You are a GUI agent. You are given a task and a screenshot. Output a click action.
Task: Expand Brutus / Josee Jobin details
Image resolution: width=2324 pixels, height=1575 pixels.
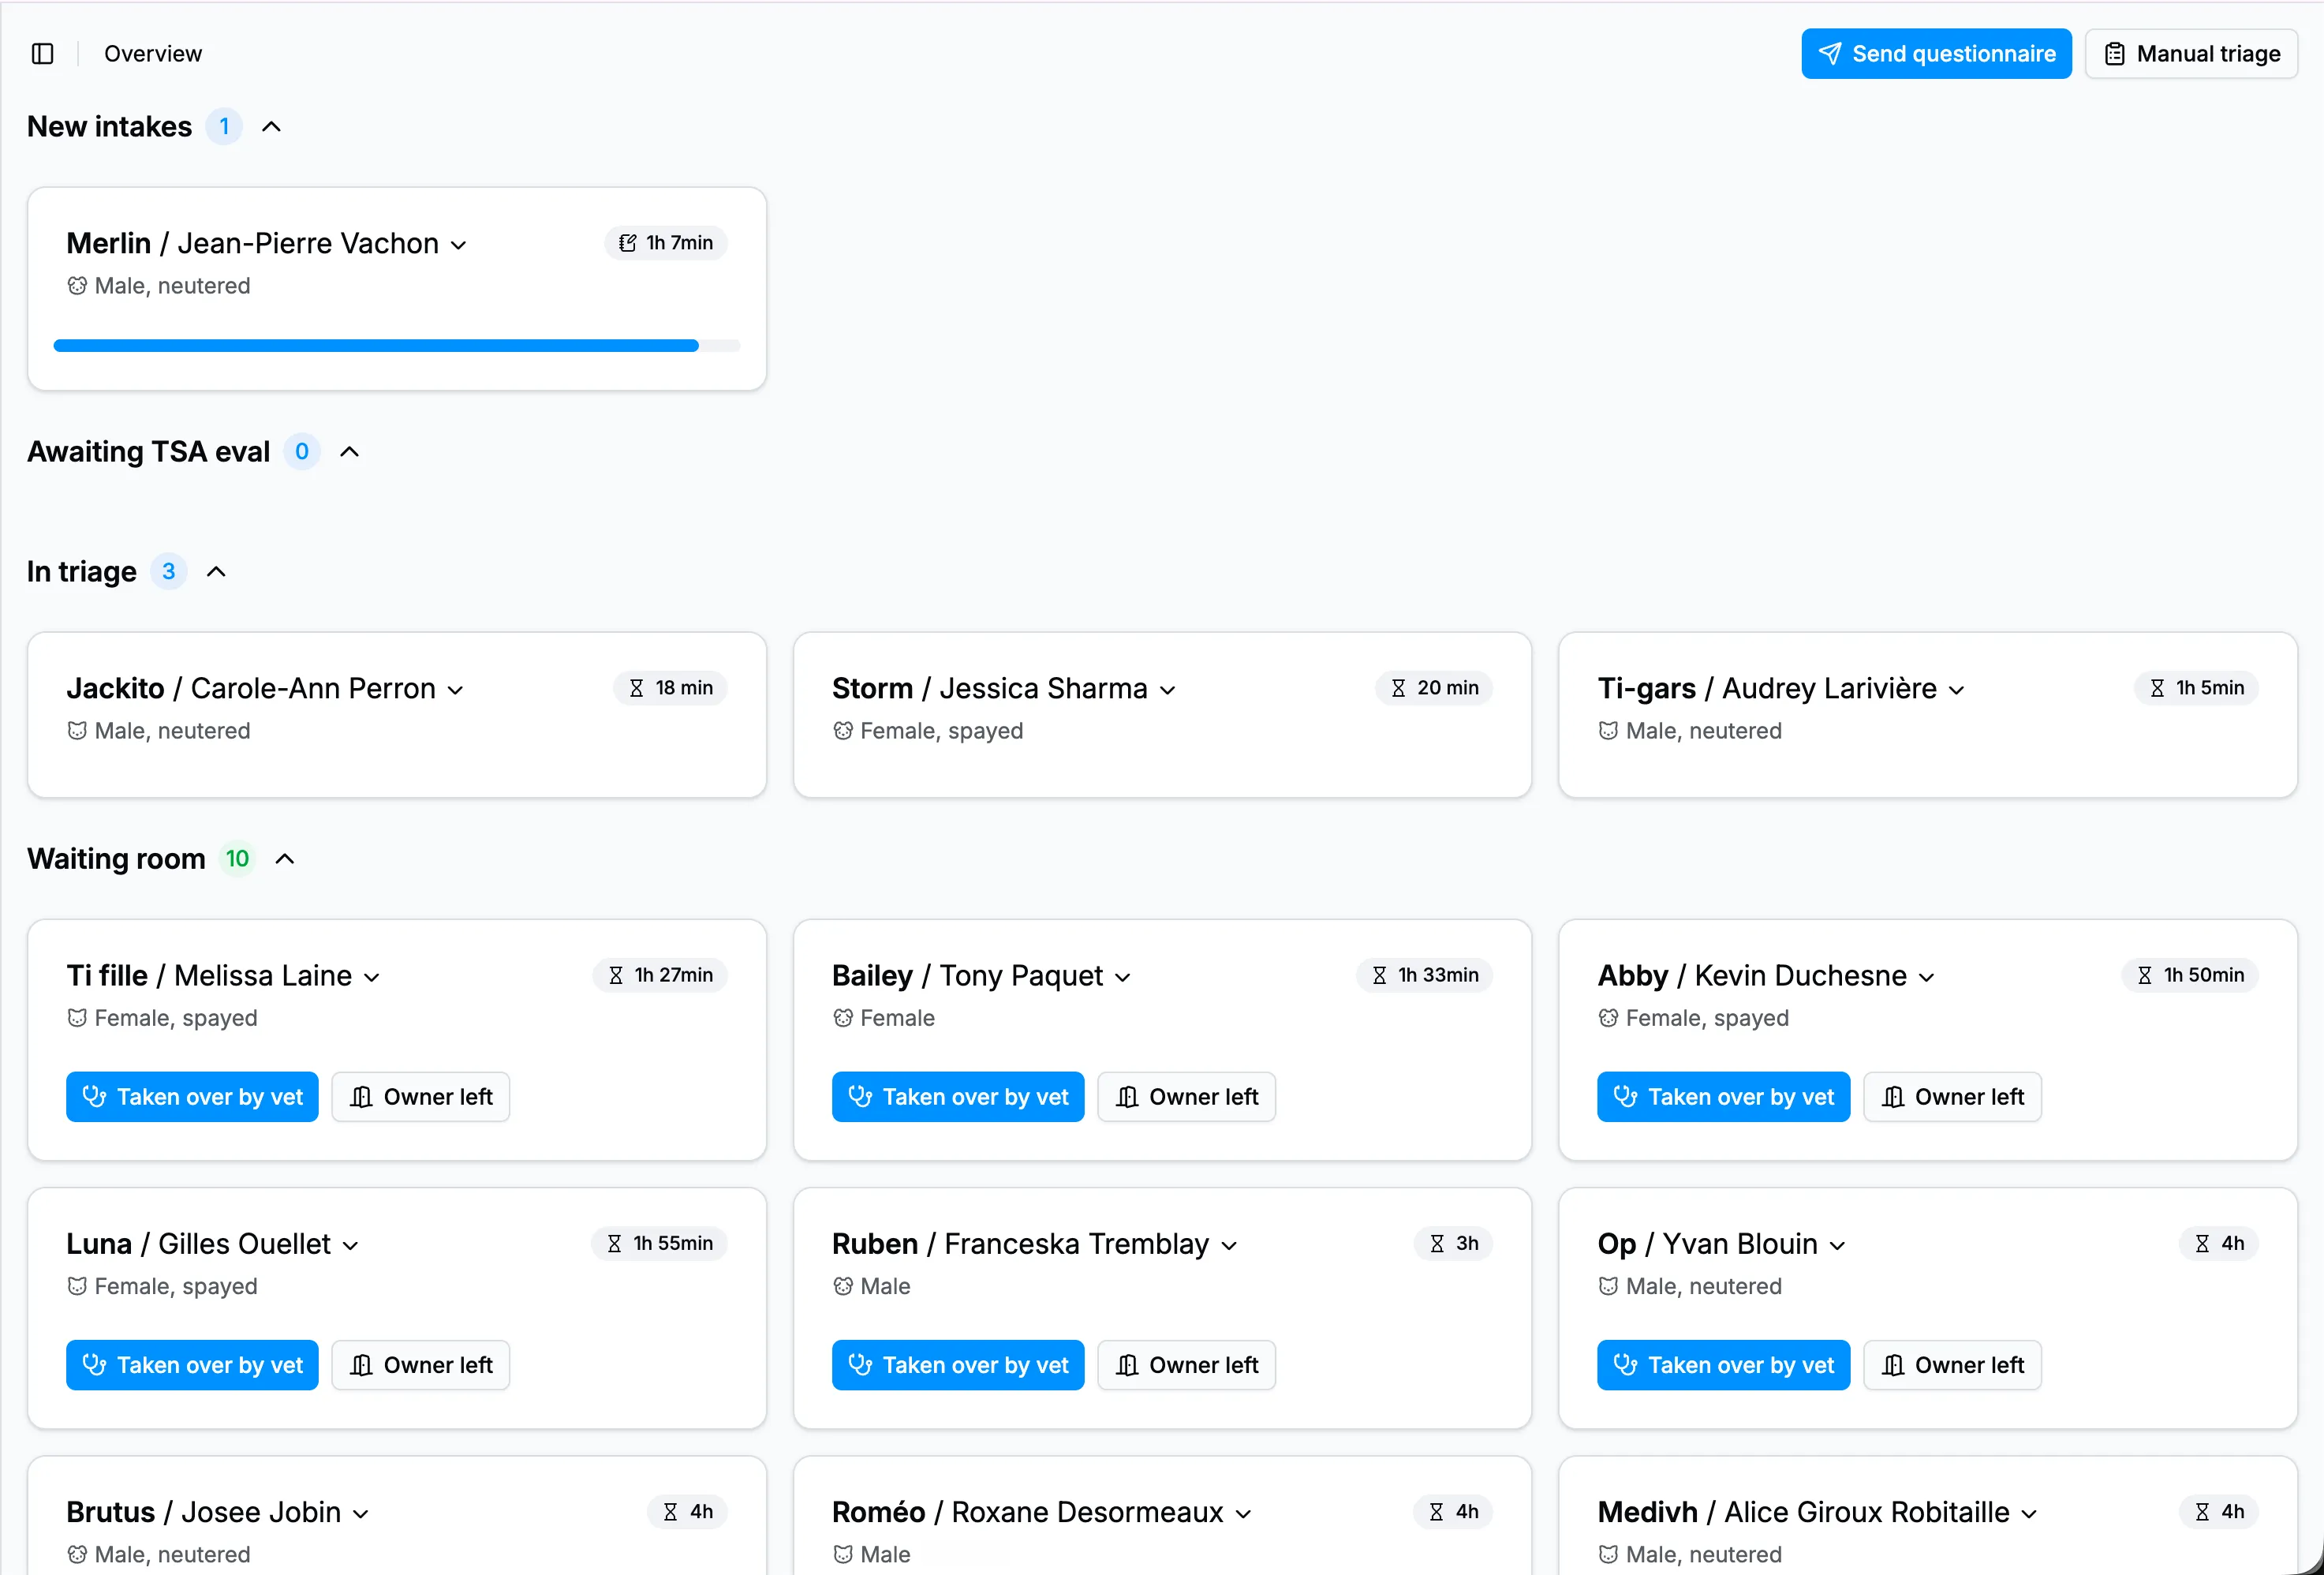(x=361, y=1514)
